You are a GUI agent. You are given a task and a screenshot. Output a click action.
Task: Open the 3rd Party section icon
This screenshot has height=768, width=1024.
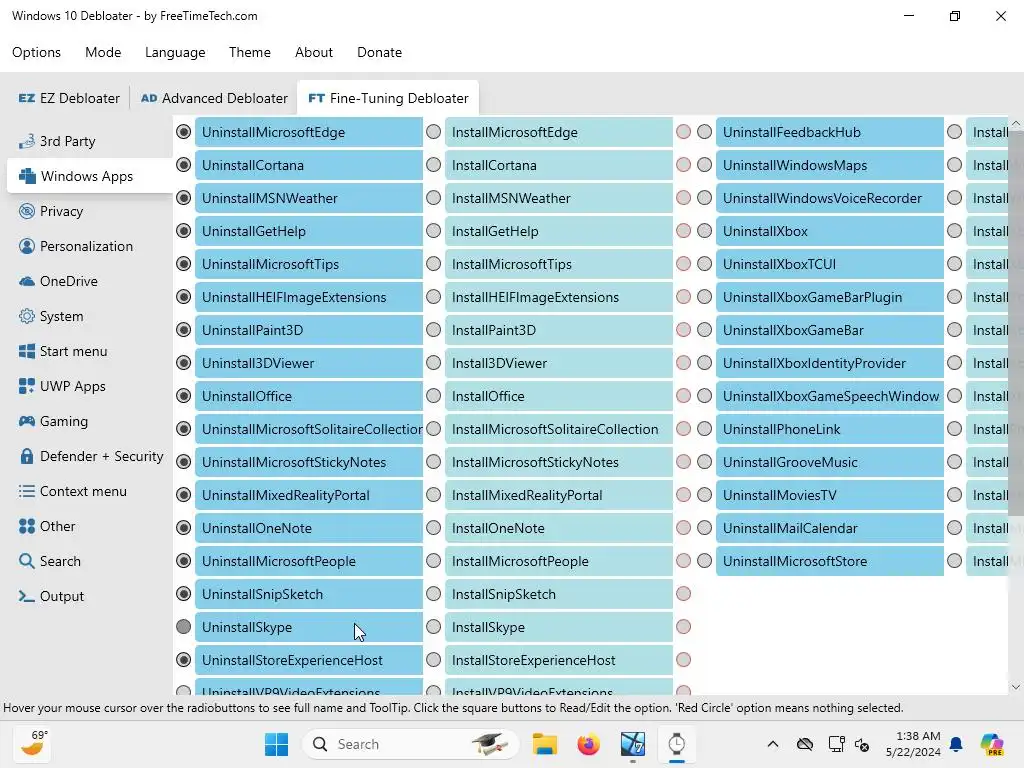coord(27,141)
